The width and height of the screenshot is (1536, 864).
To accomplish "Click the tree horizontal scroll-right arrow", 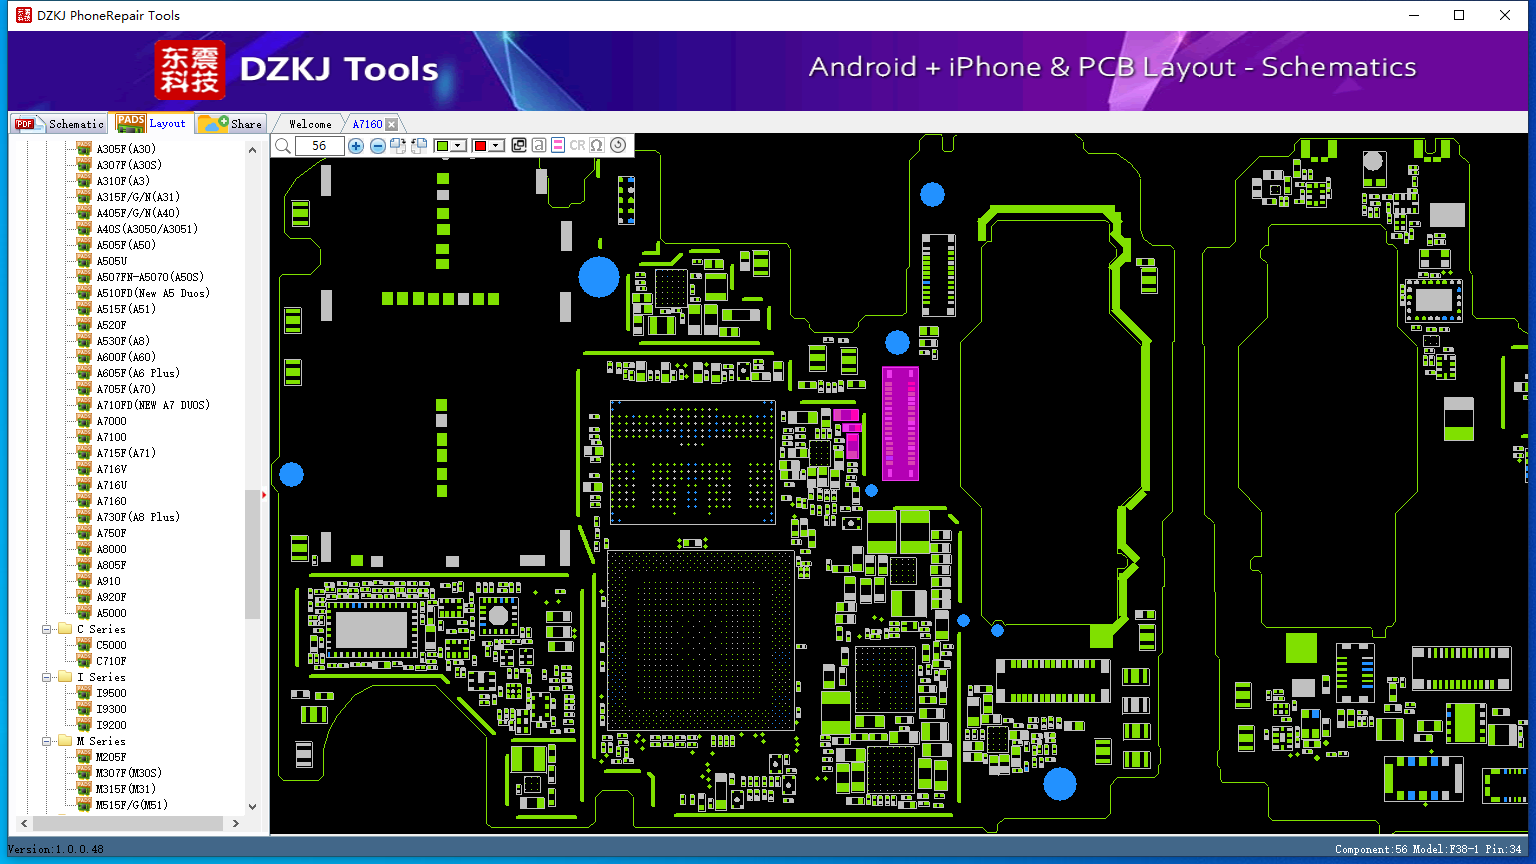I will point(236,823).
